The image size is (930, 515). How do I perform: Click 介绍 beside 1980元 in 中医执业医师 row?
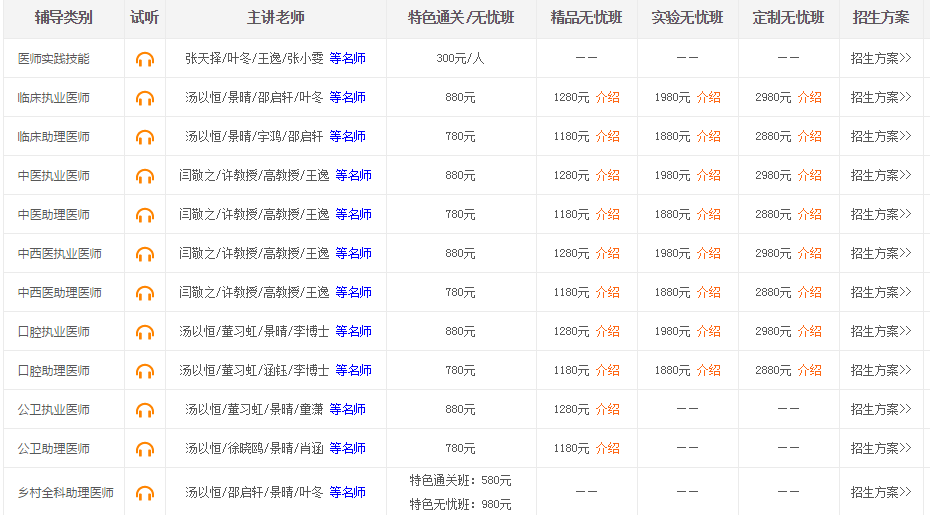[708, 175]
